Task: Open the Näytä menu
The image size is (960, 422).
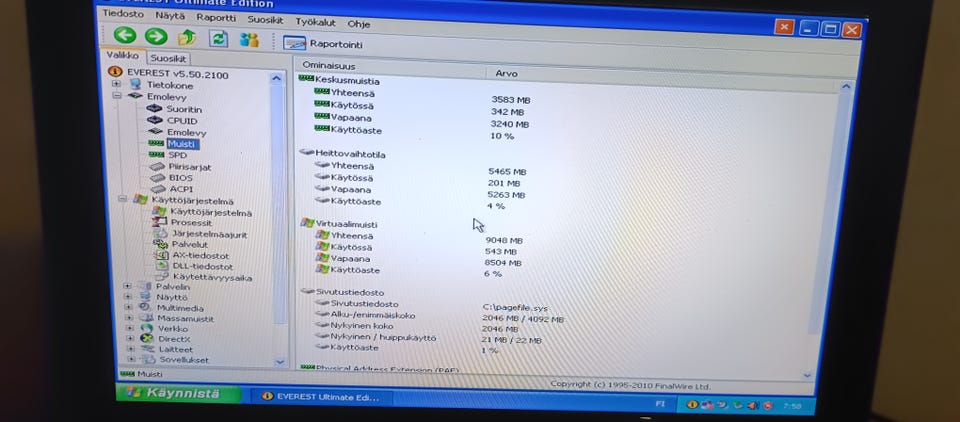Action: tap(170, 15)
